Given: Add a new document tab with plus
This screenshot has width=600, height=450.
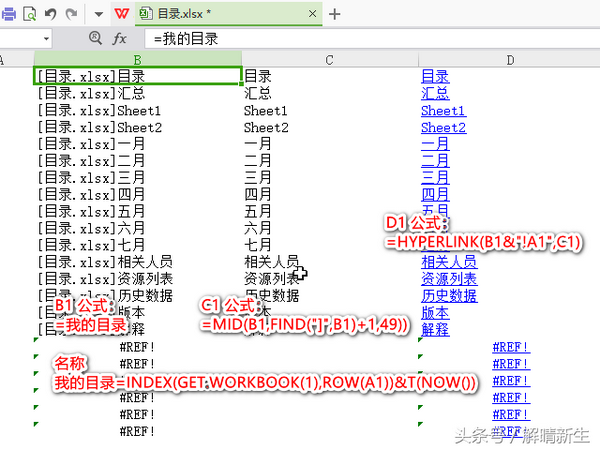Looking at the screenshot, I should [x=335, y=14].
